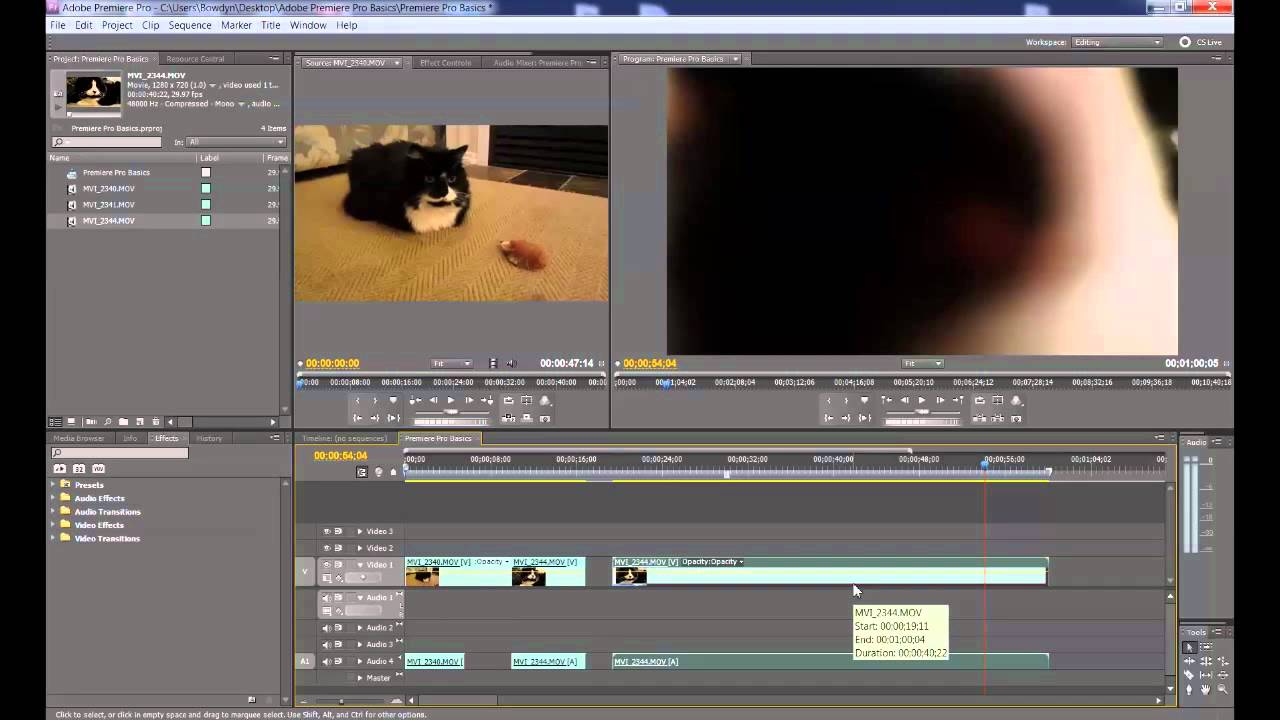Click Set Encore Chapter Marker icon in timeline
The height and width of the screenshot is (720, 1280).
pyautogui.click(x=379, y=472)
